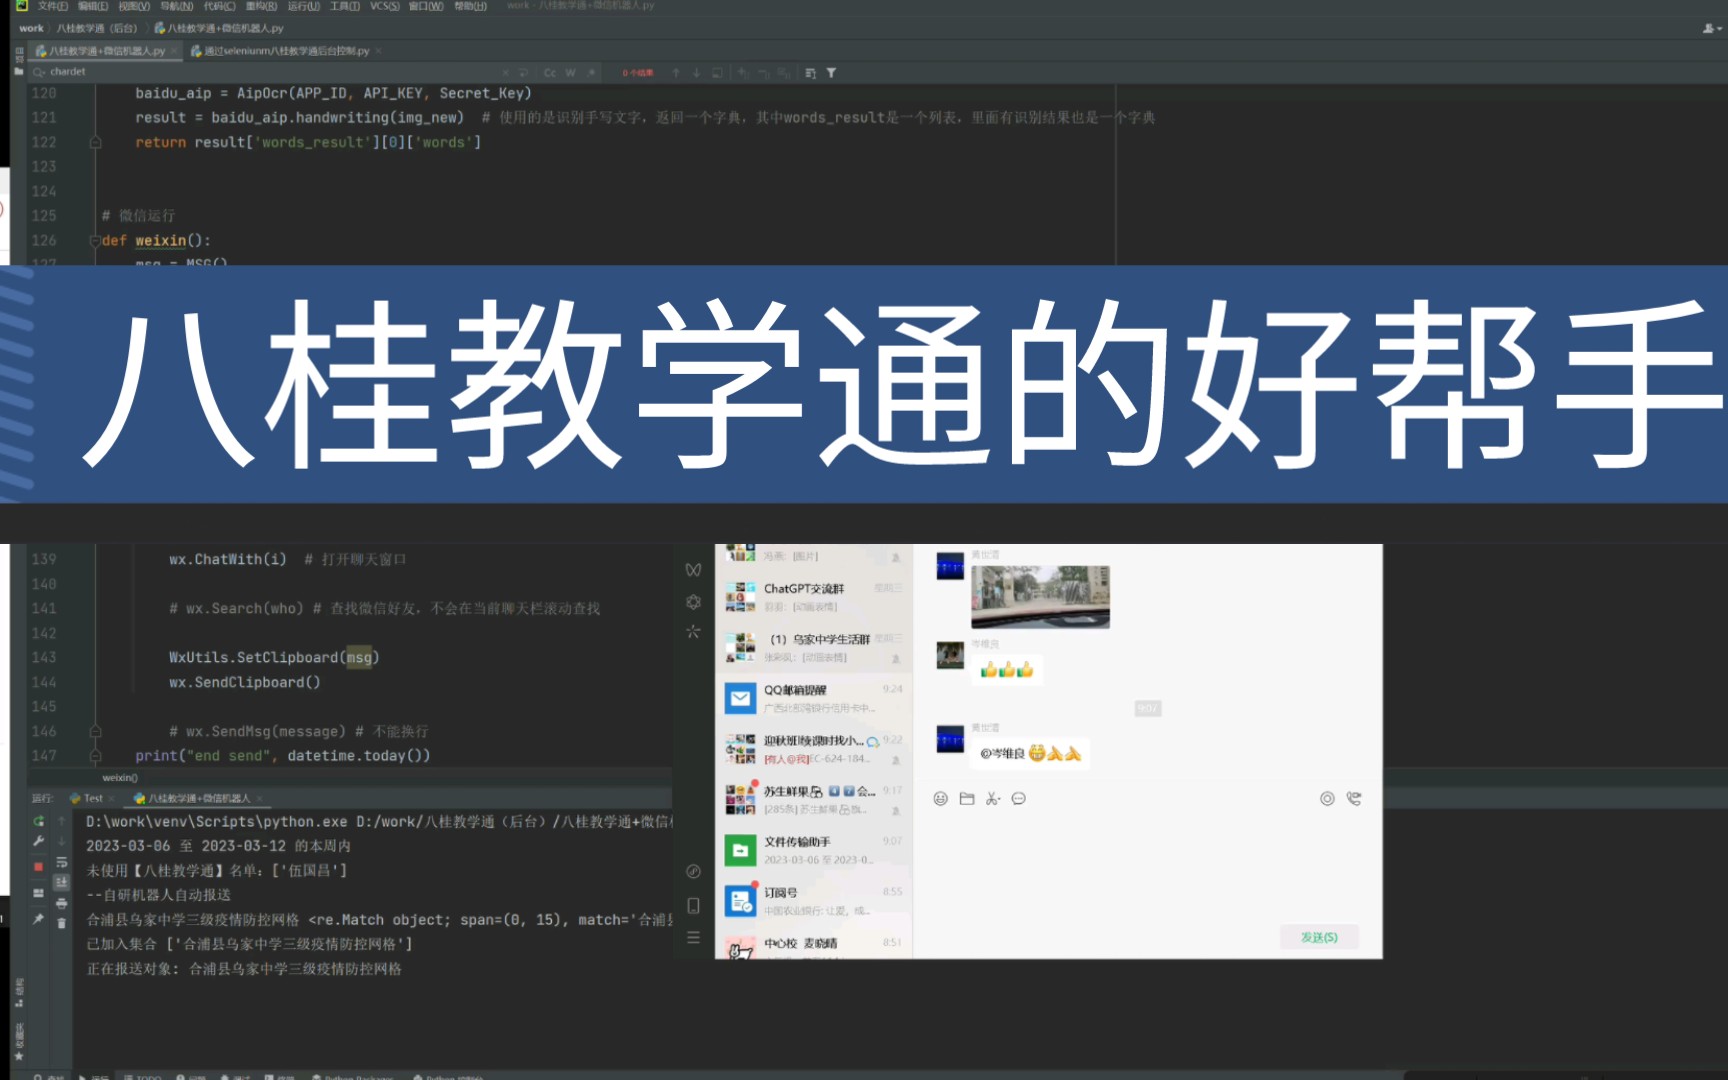The height and width of the screenshot is (1080, 1728).
Task: Click the 发送(S) send button
Action: point(1319,937)
